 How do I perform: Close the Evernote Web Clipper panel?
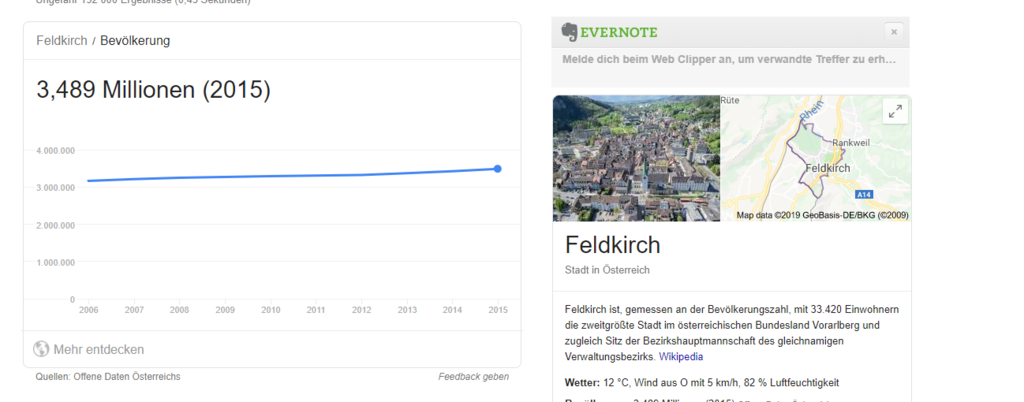894,32
